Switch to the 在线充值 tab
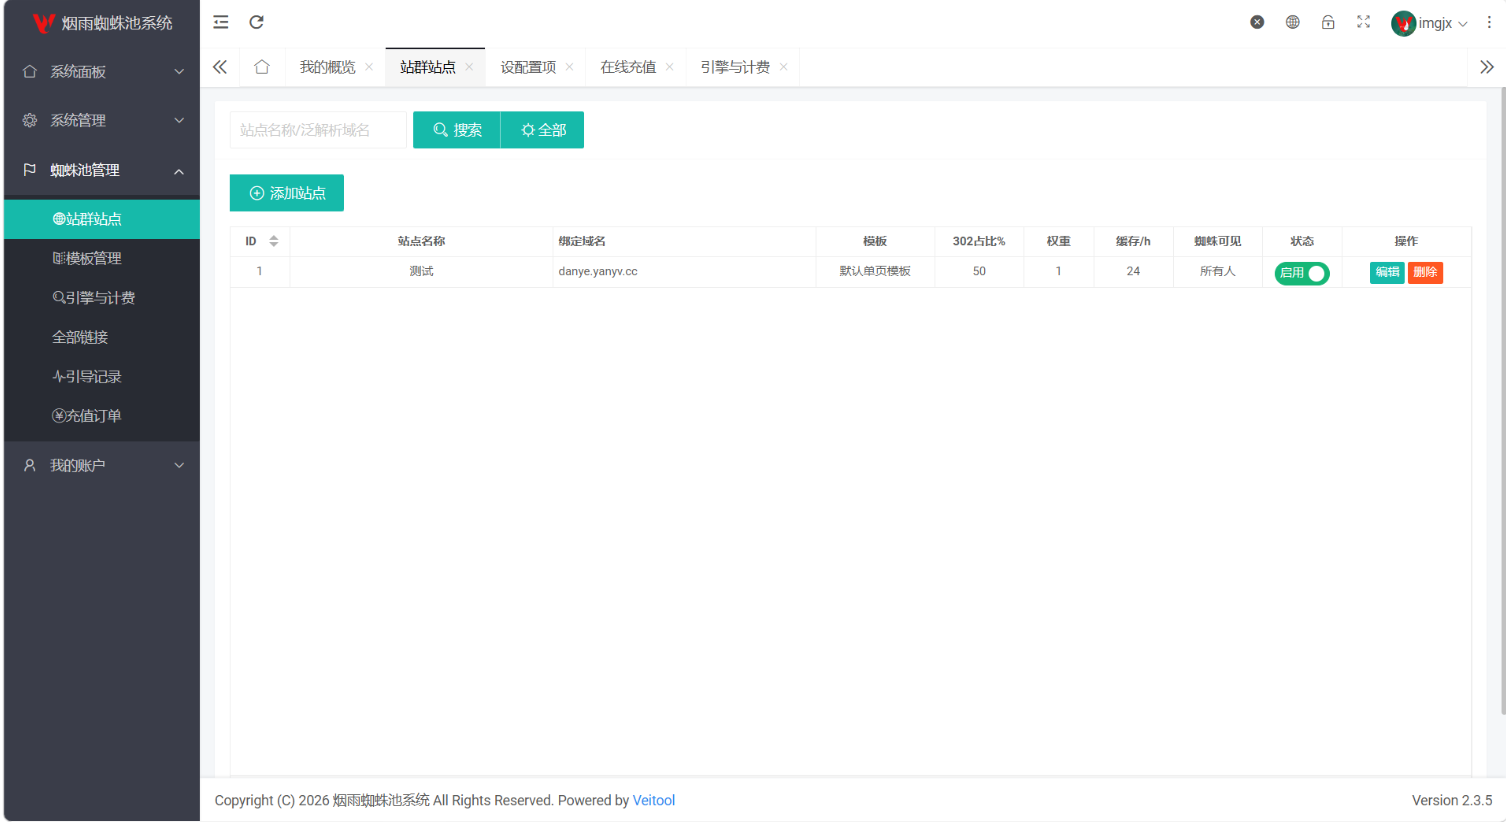This screenshot has width=1506, height=822. pyautogui.click(x=628, y=67)
